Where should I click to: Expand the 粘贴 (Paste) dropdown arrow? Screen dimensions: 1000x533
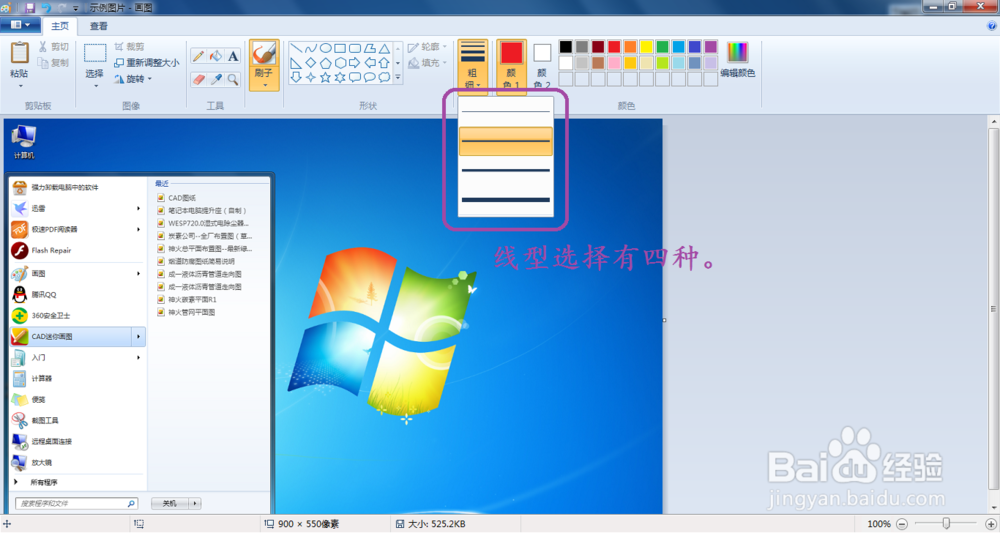[x=20, y=85]
